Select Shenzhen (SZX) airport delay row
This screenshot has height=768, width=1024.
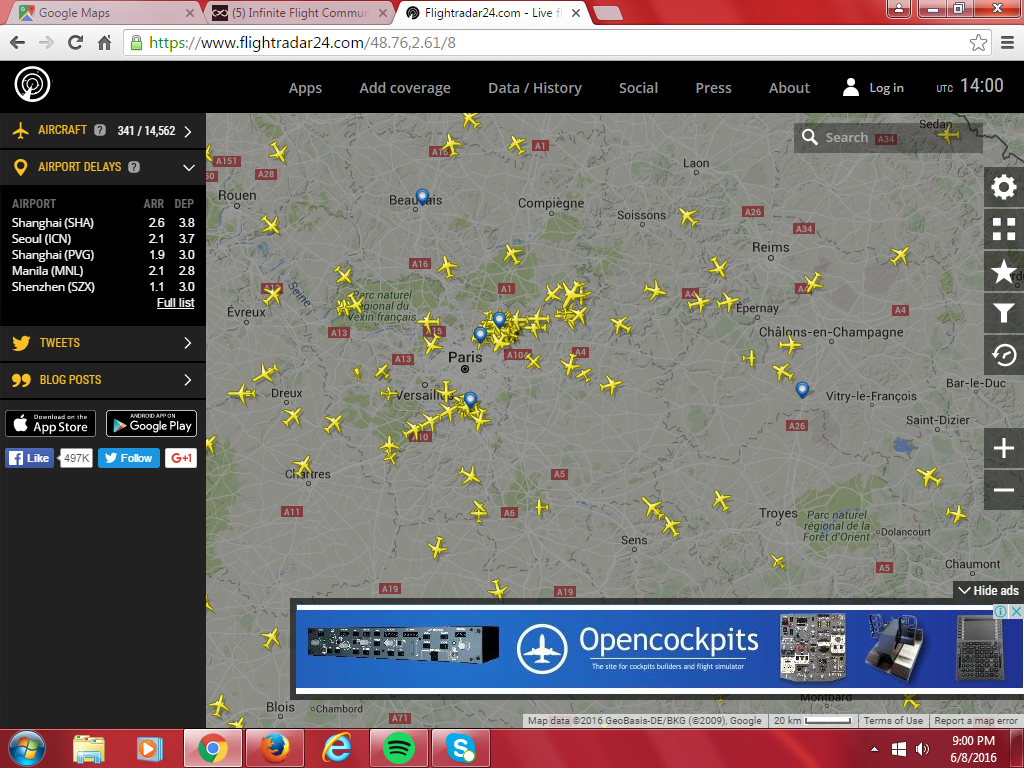coord(103,287)
